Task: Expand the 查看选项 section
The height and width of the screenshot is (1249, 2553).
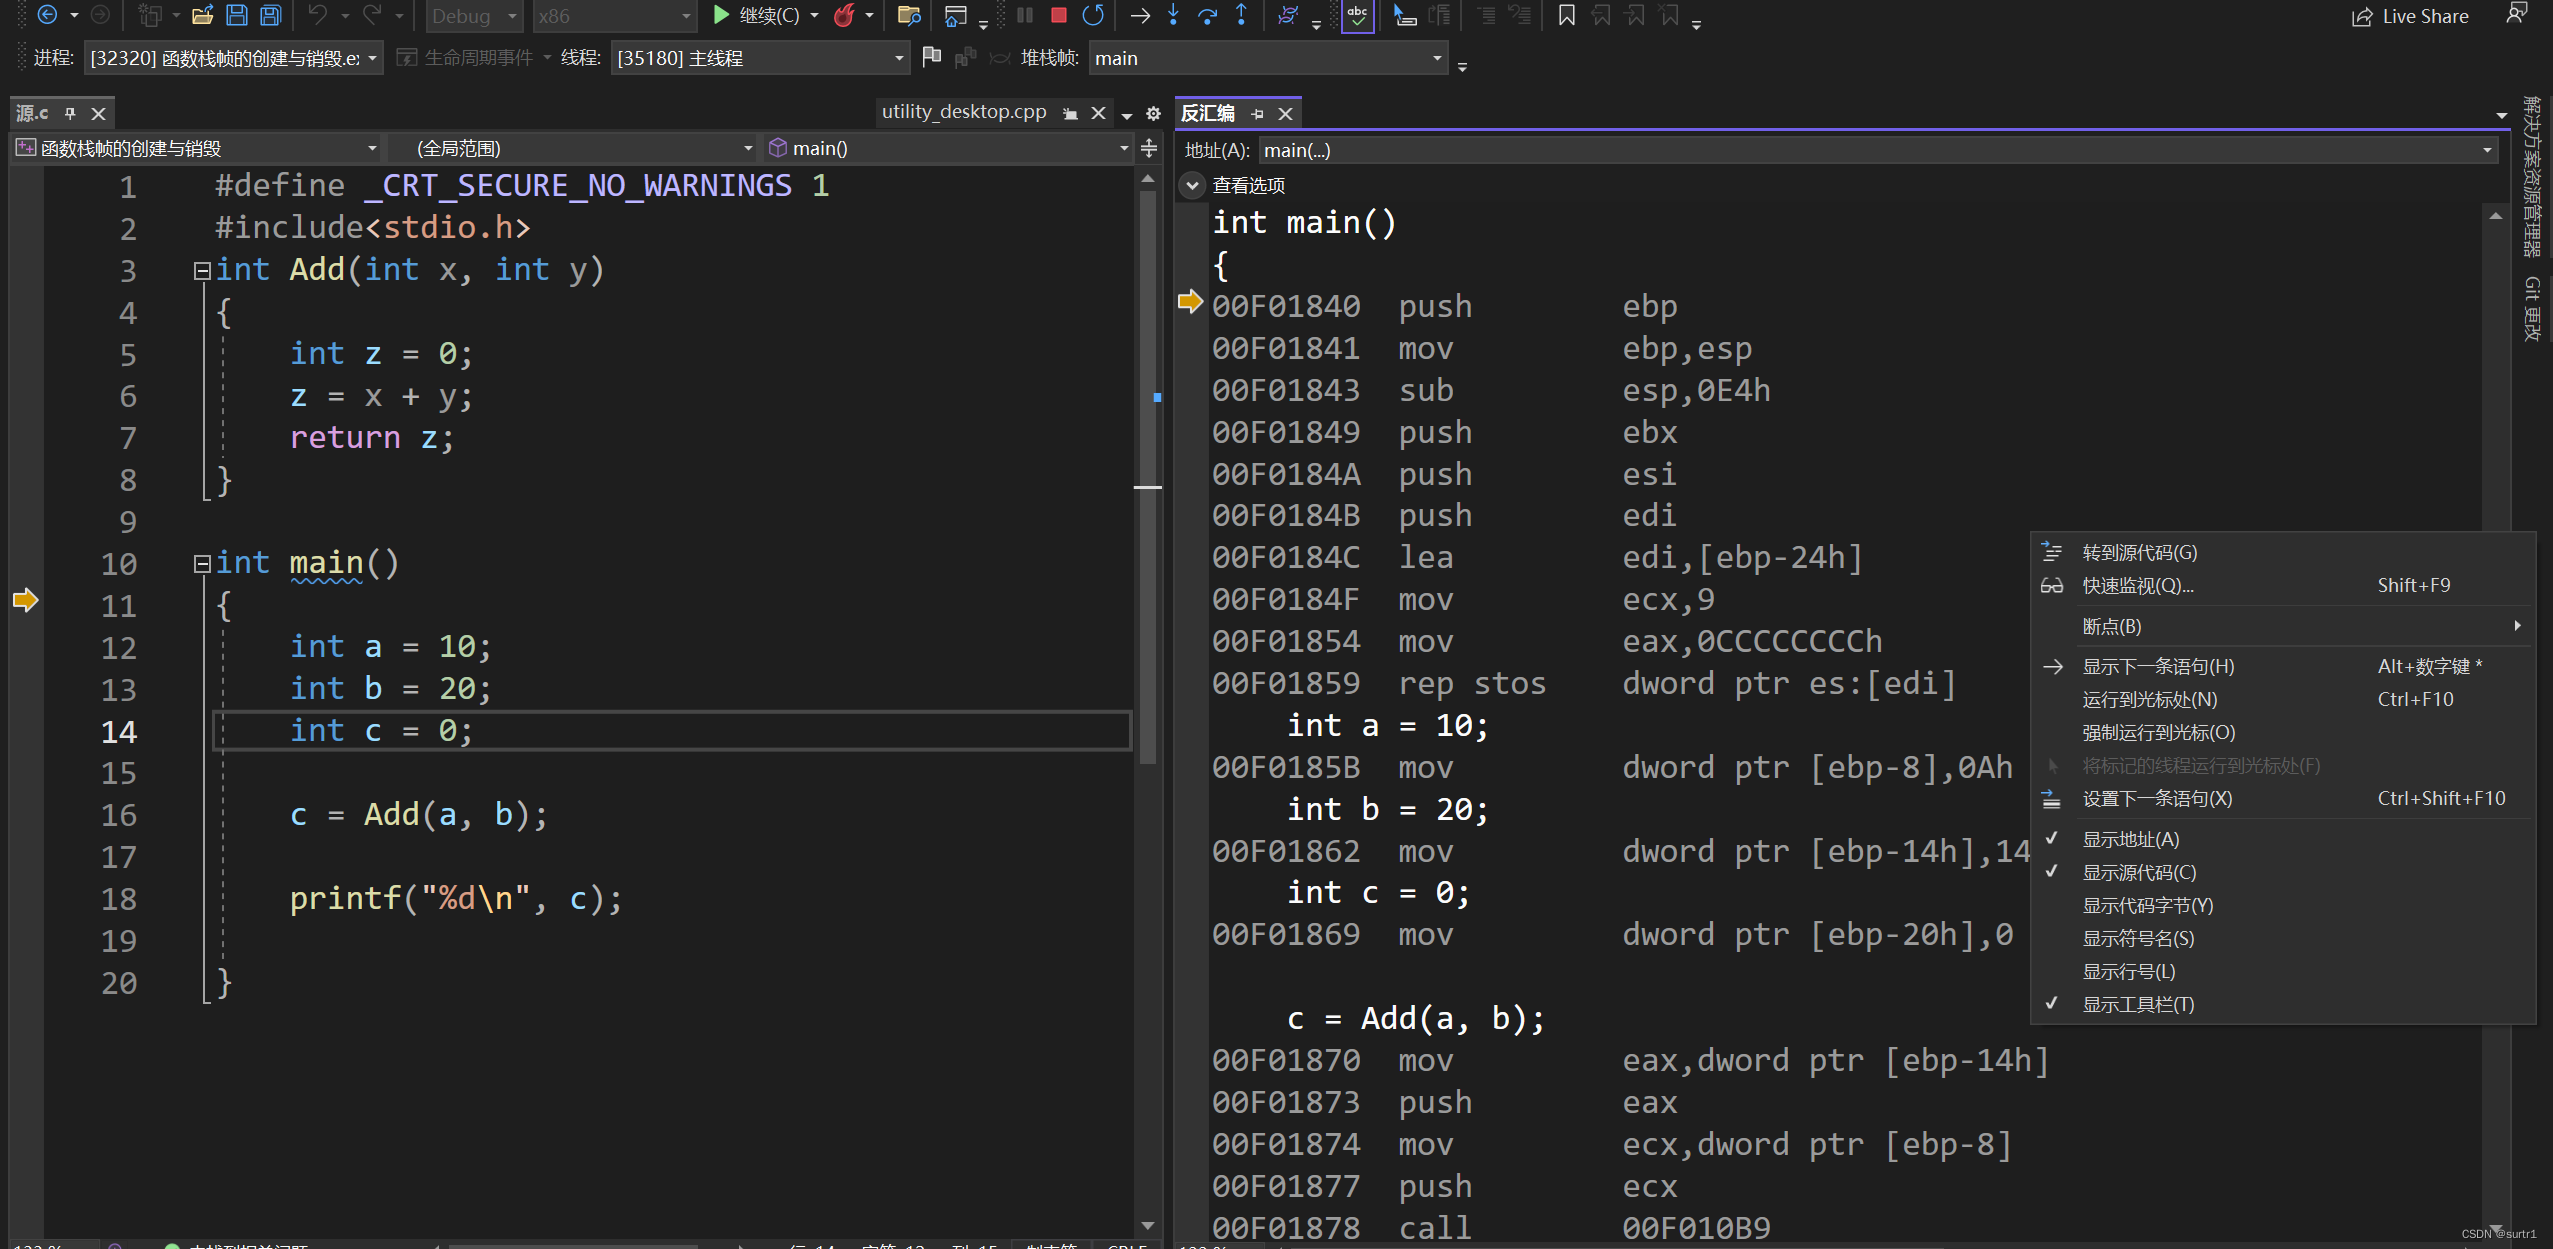Action: pyautogui.click(x=1192, y=185)
